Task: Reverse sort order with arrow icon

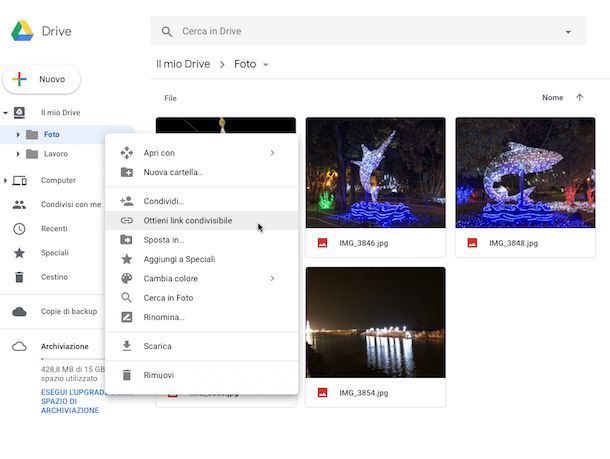Action: (579, 98)
